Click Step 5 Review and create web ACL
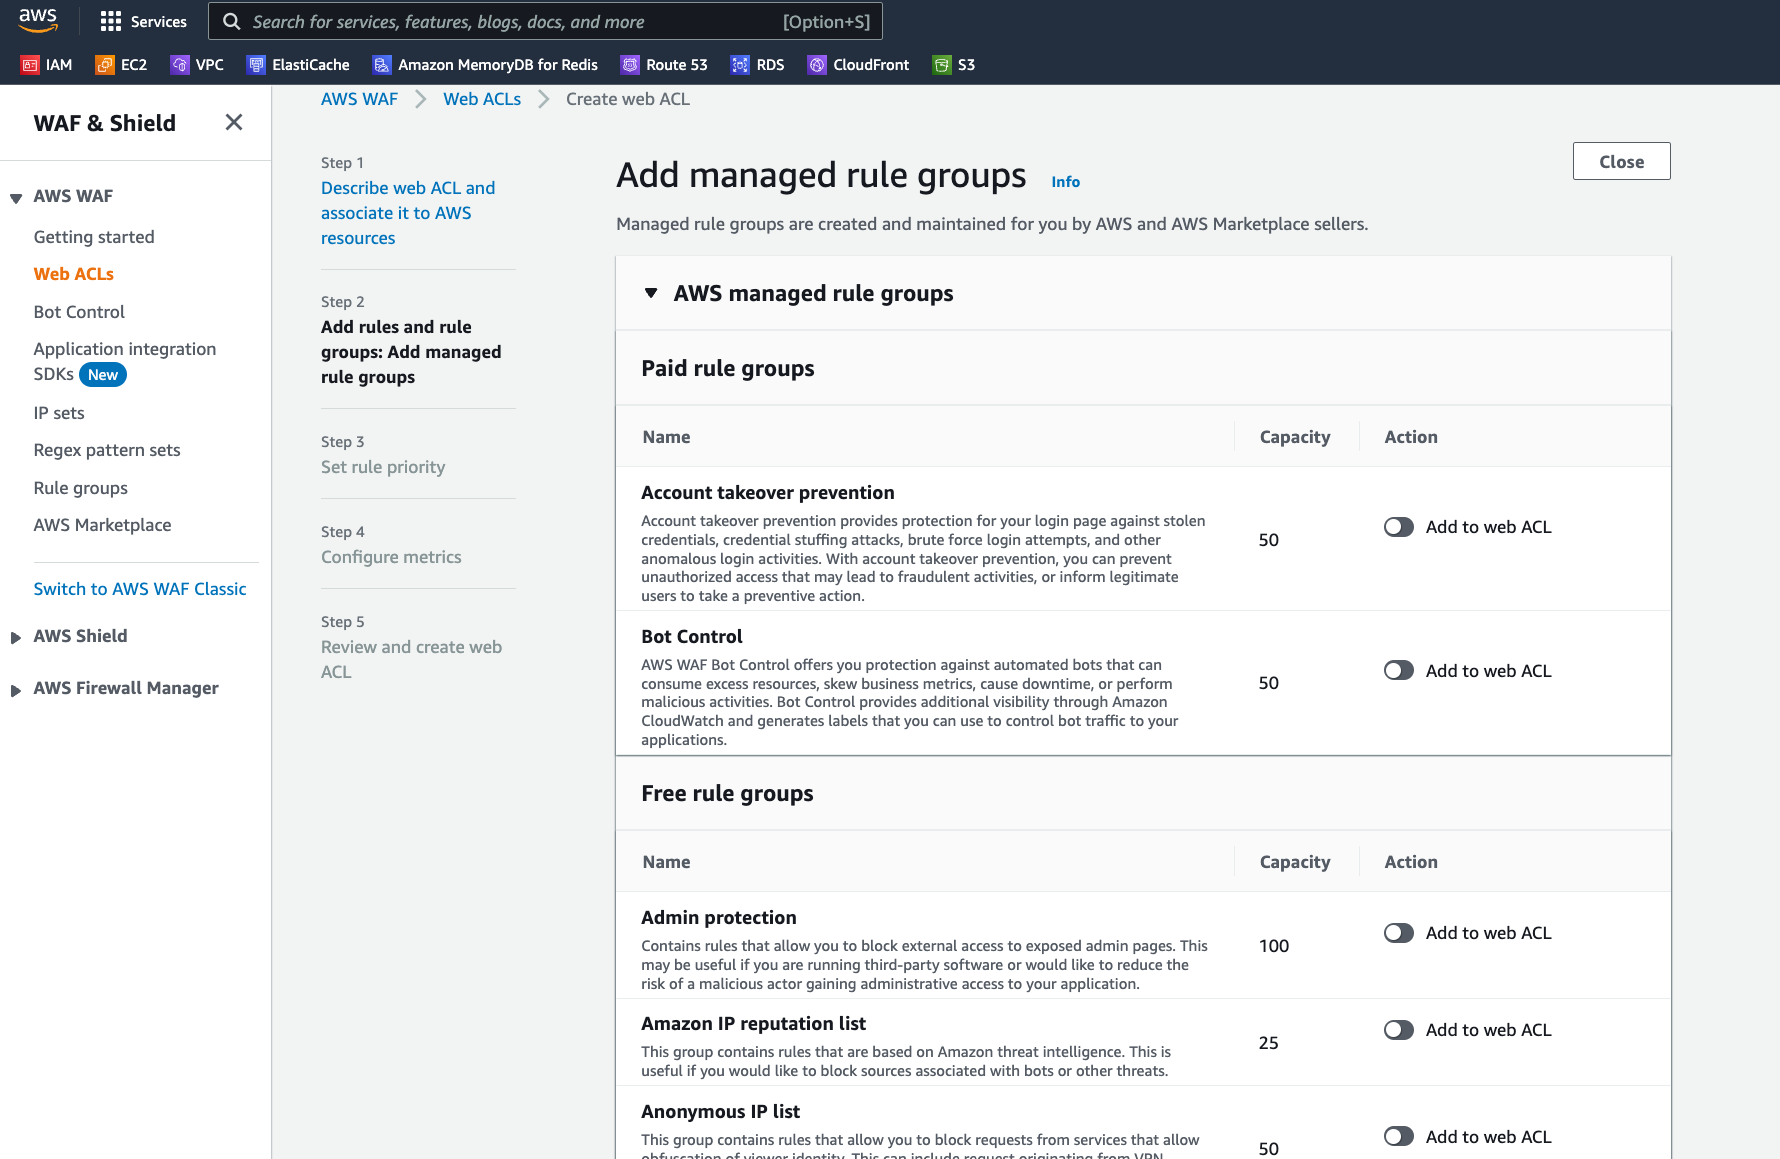The image size is (1780, 1159). click(x=411, y=659)
